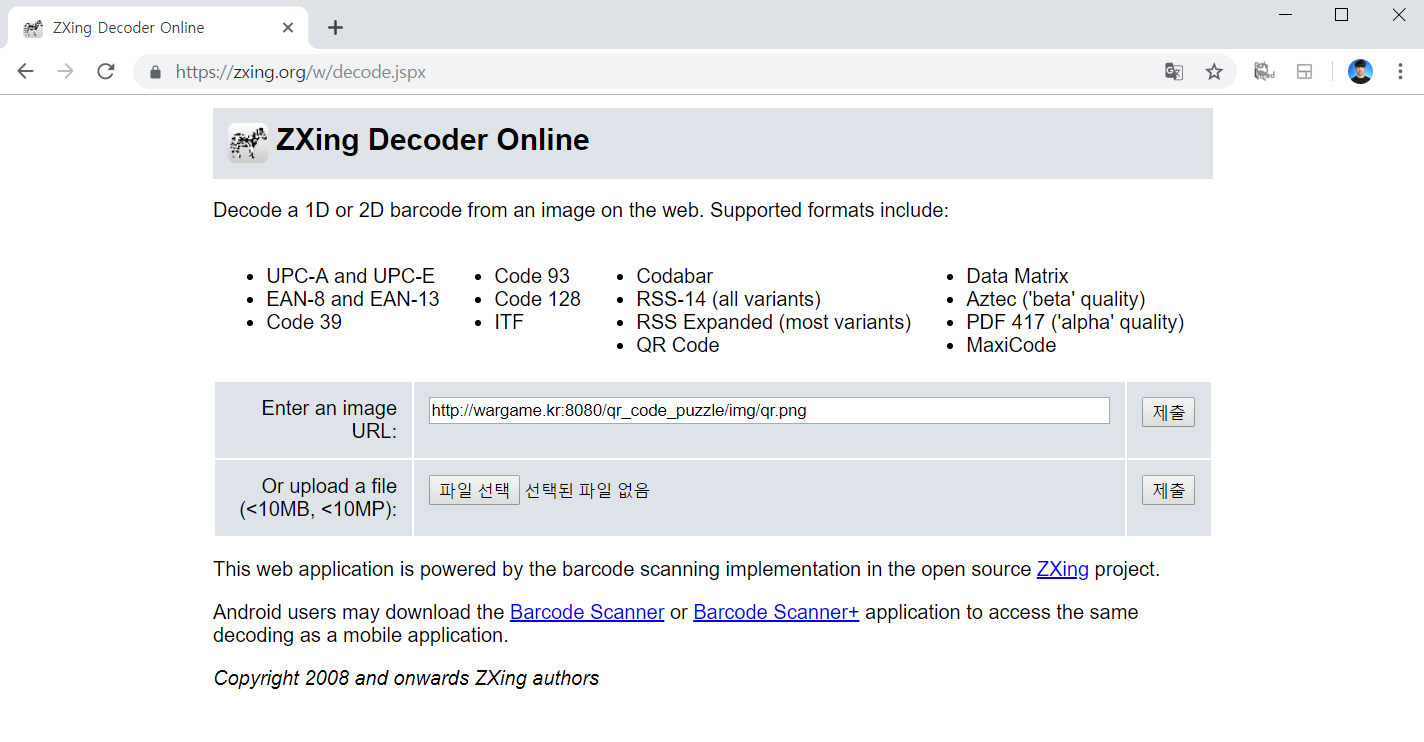The image size is (1424, 742).
Task: Click the 'QR Code' list item
Action: pyautogui.click(x=678, y=345)
